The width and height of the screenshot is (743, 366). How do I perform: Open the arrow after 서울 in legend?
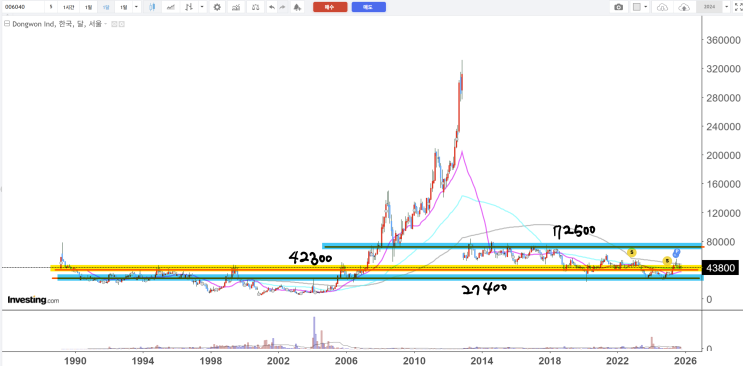(x=105, y=24)
